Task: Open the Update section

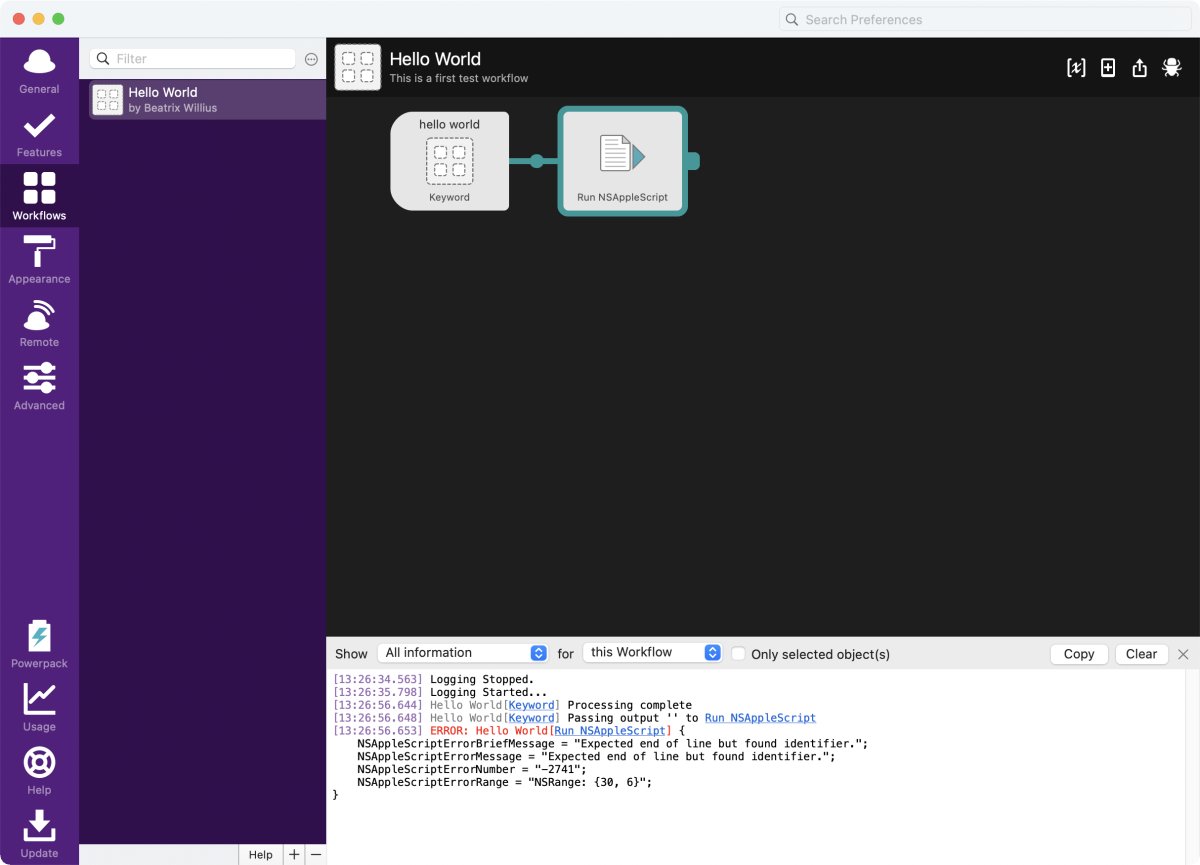Action: [x=39, y=834]
